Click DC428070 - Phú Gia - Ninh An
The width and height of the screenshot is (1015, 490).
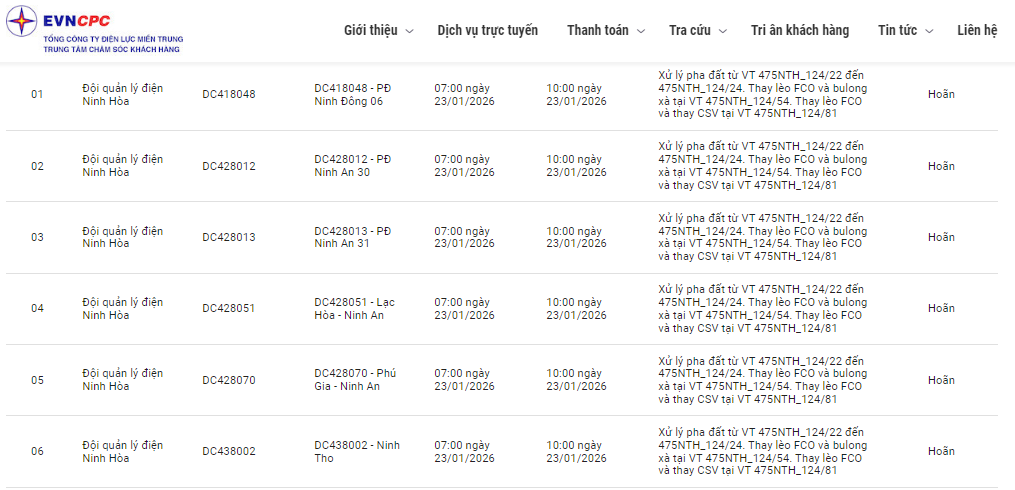(x=354, y=380)
